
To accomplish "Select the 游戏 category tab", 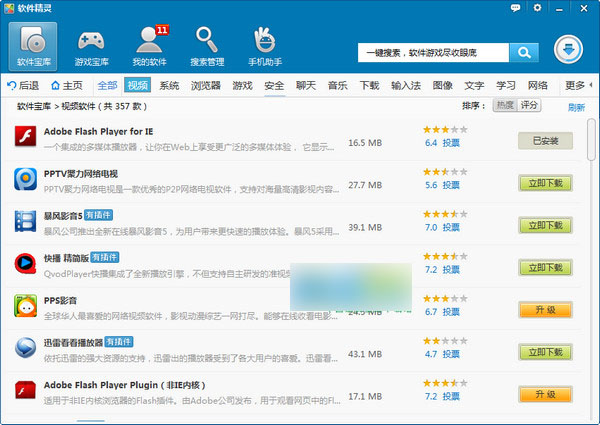I will click(x=243, y=85).
